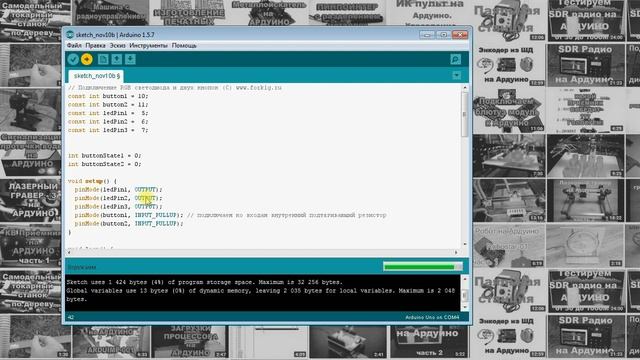Open a sketch using the Open icon
The image size is (640, 360).
coord(117,60)
